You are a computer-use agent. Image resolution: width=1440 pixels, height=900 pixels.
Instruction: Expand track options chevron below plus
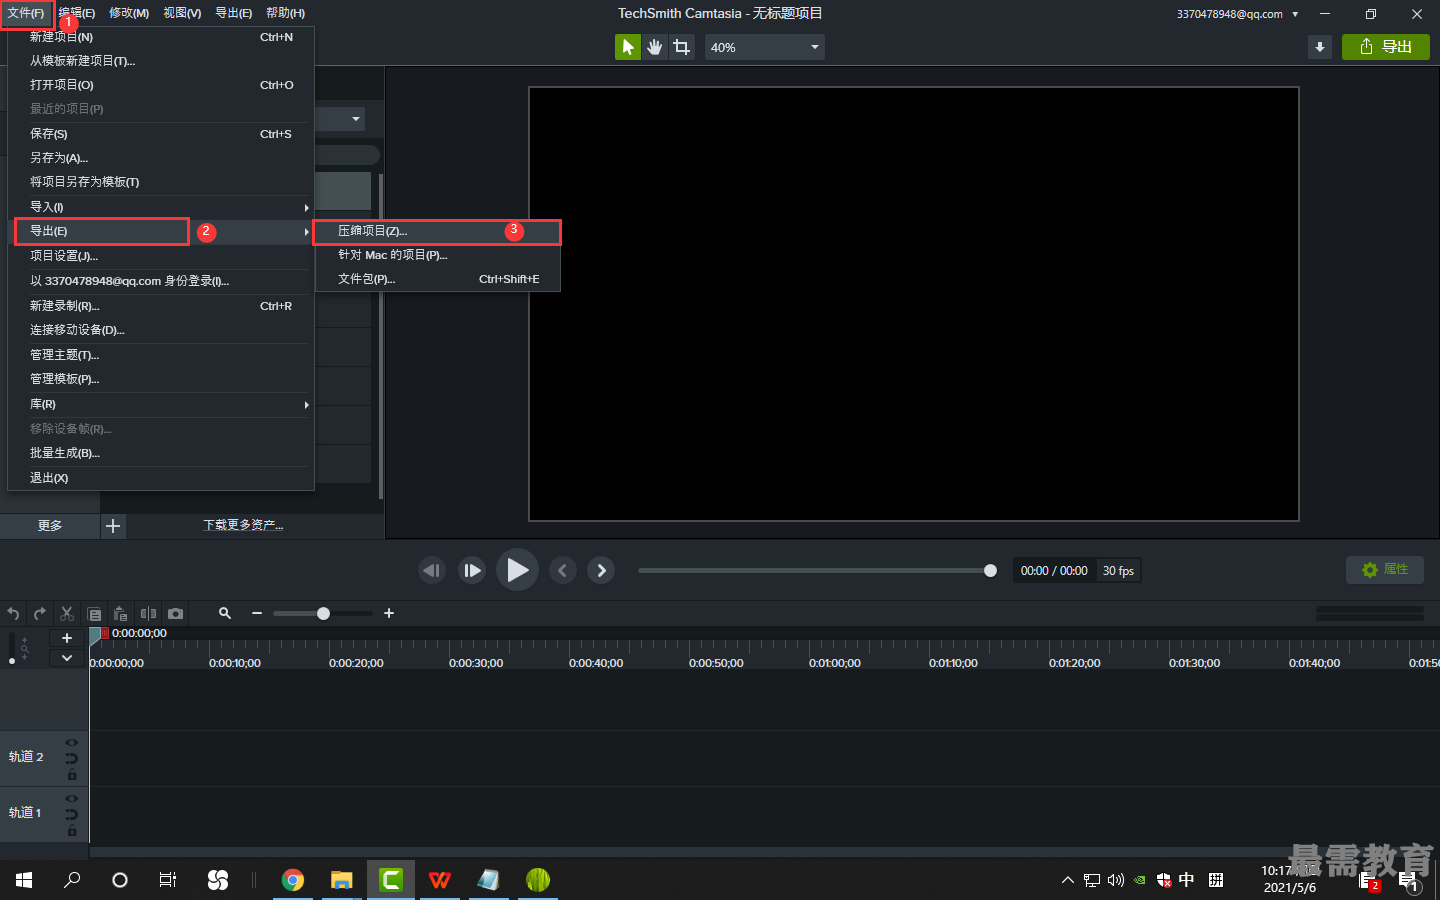(x=67, y=658)
